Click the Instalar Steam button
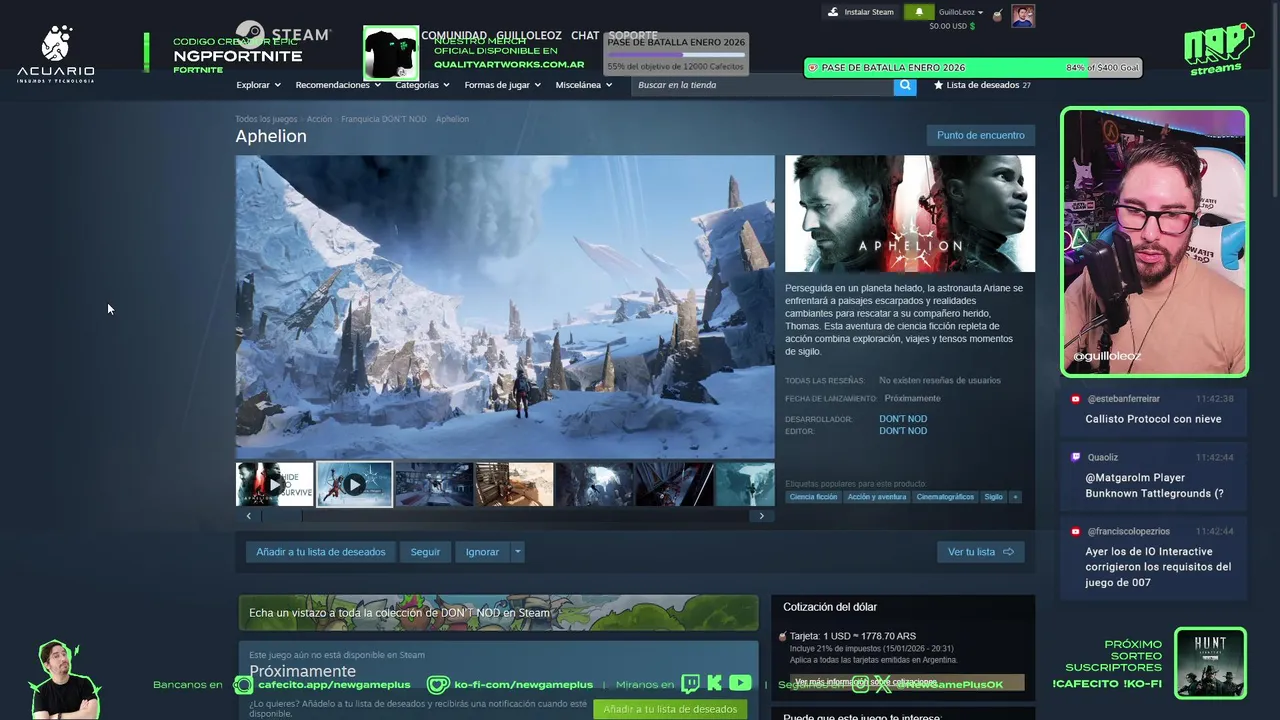1280x720 pixels. point(861,12)
